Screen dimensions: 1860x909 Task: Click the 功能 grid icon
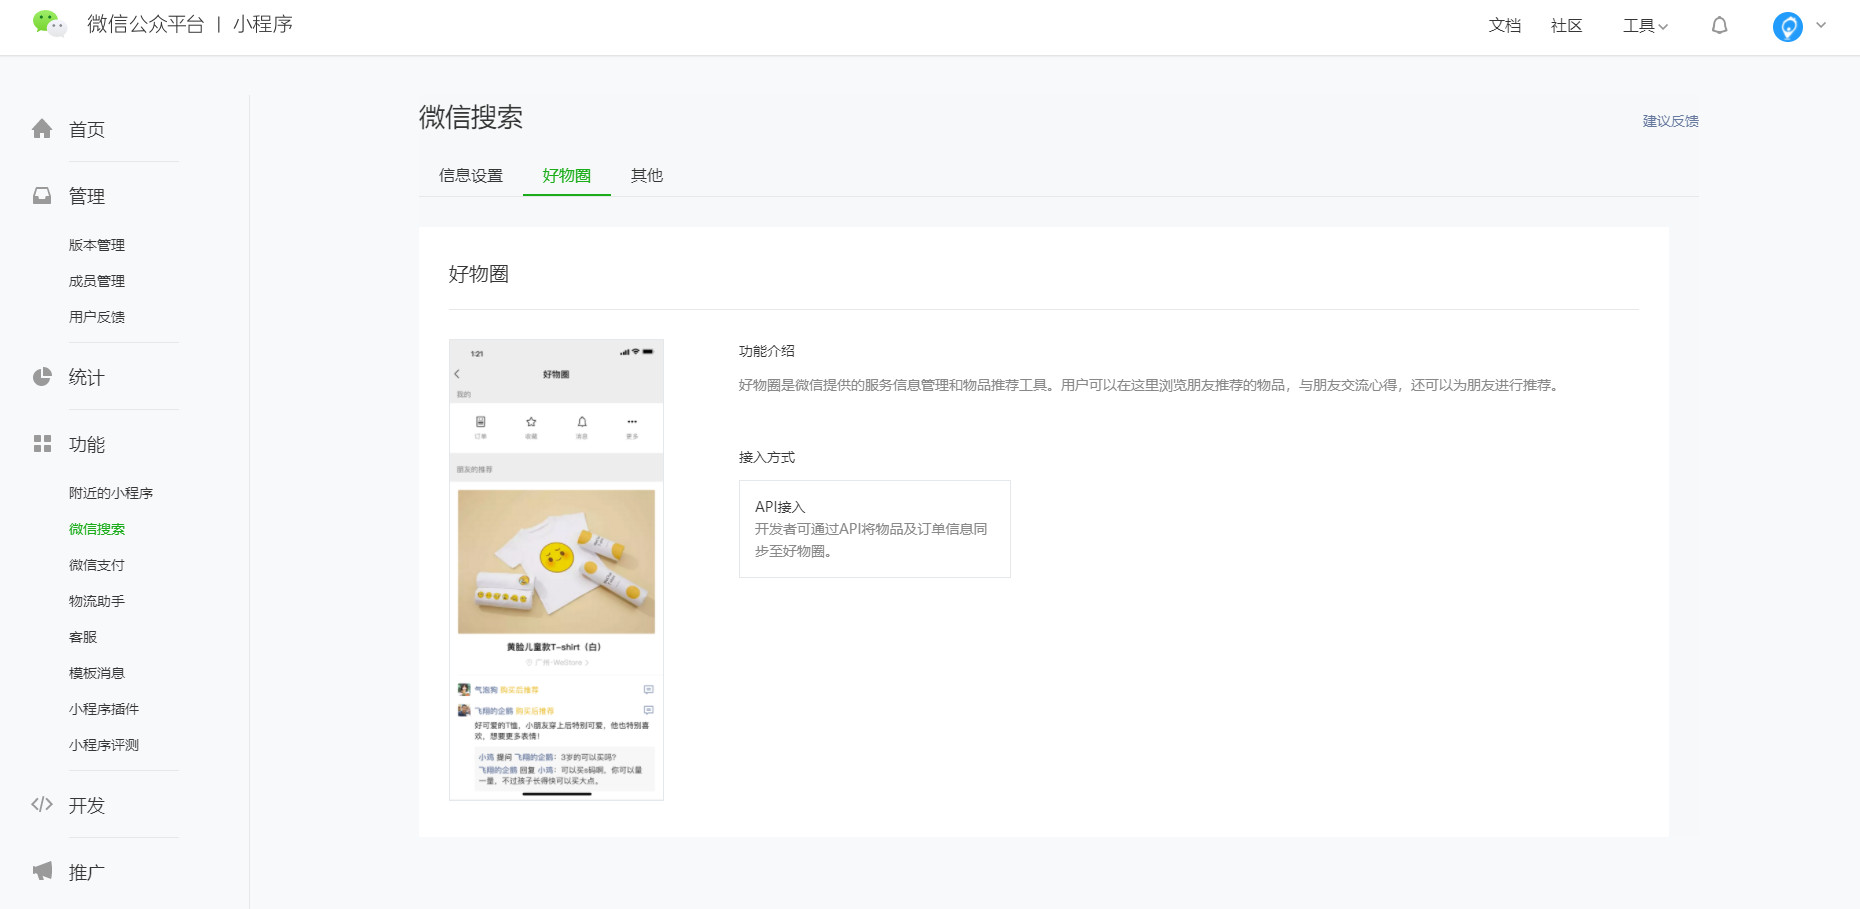[x=42, y=444]
